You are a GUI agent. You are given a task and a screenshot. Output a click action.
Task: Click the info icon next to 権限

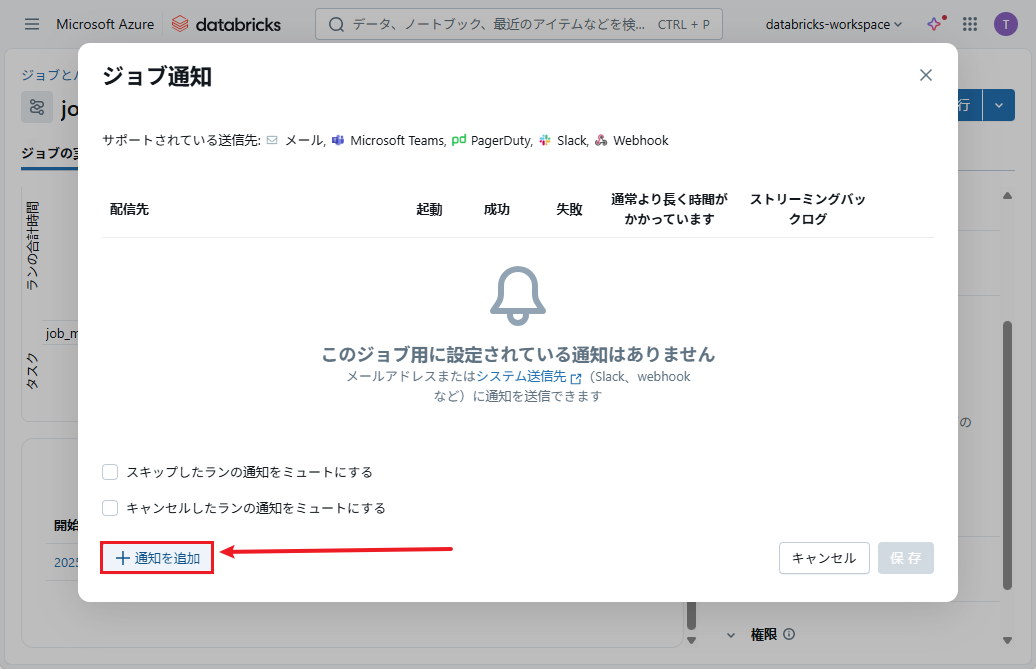pyautogui.click(x=789, y=634)
